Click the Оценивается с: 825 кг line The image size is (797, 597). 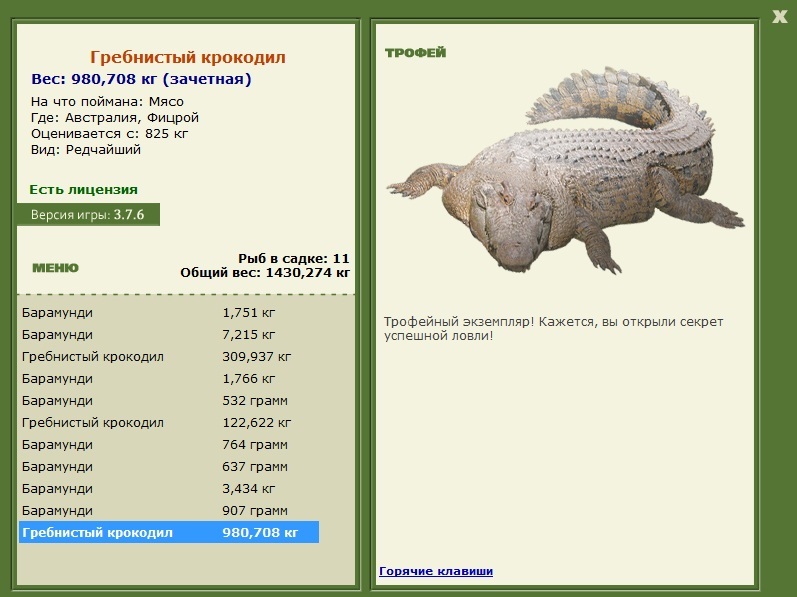coord(109,134)
